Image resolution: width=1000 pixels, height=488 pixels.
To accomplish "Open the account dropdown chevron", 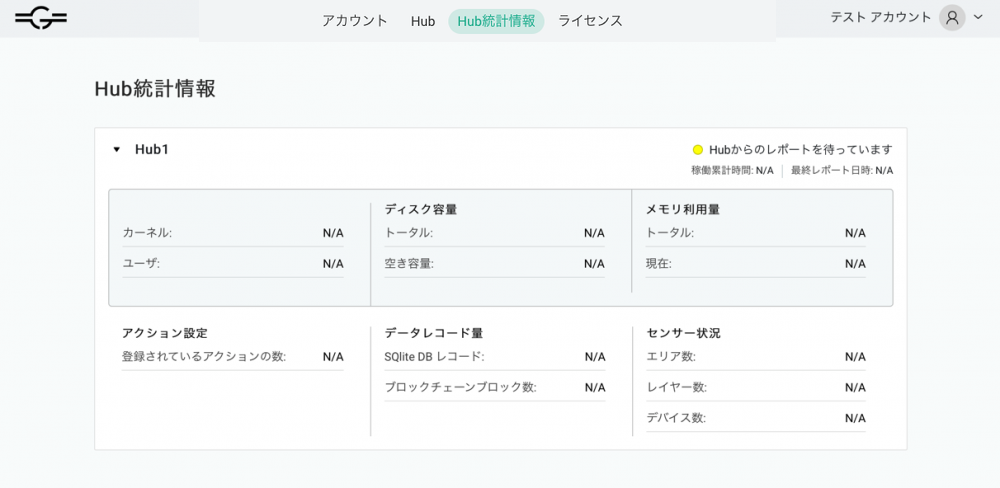I will pyautogui.click(x=978, y=18).
